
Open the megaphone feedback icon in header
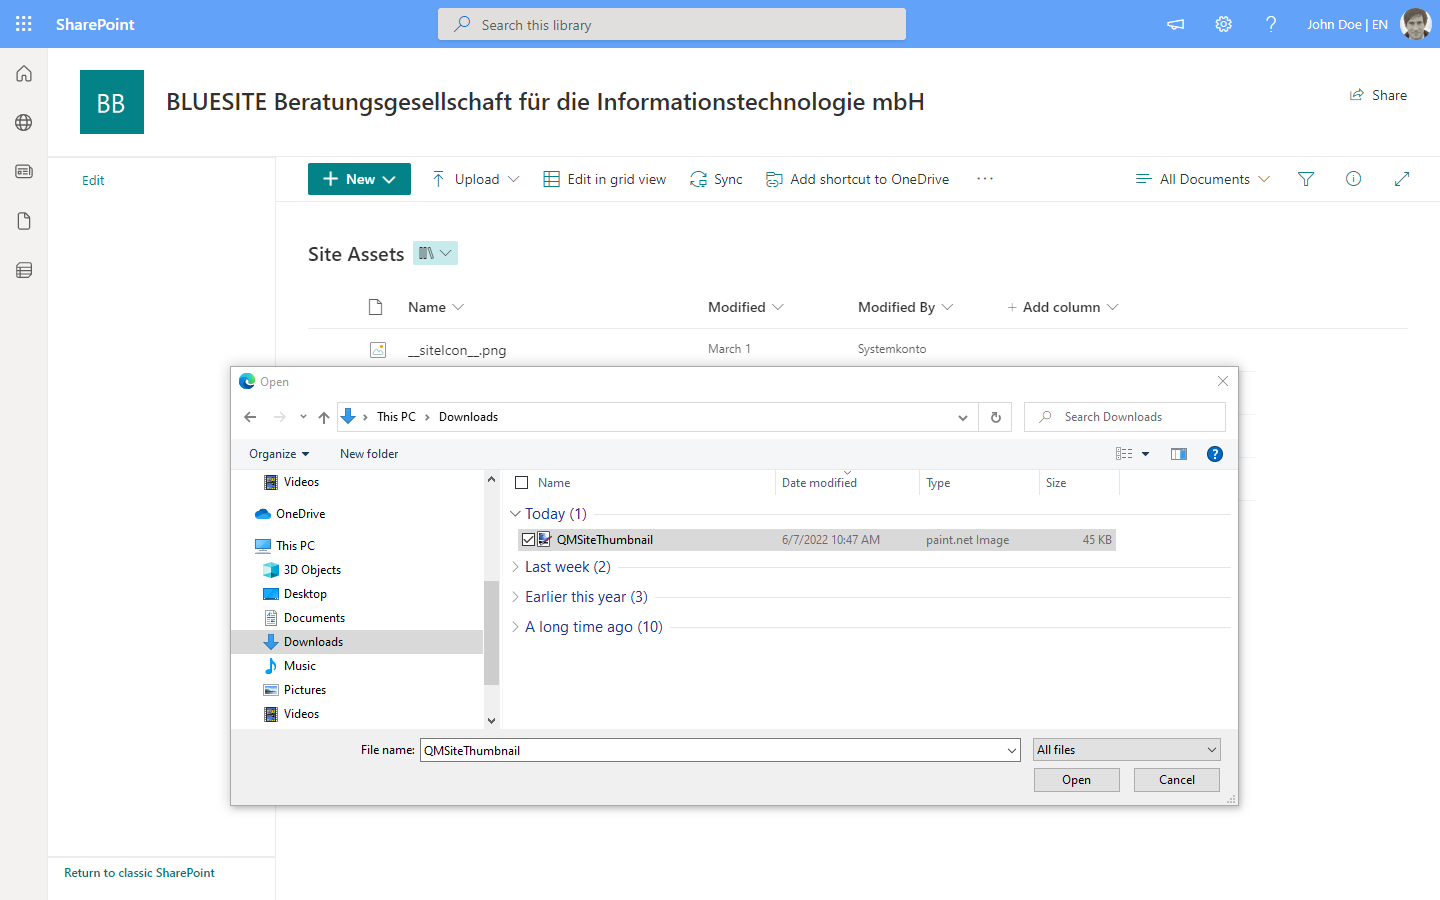[1176, 24]
